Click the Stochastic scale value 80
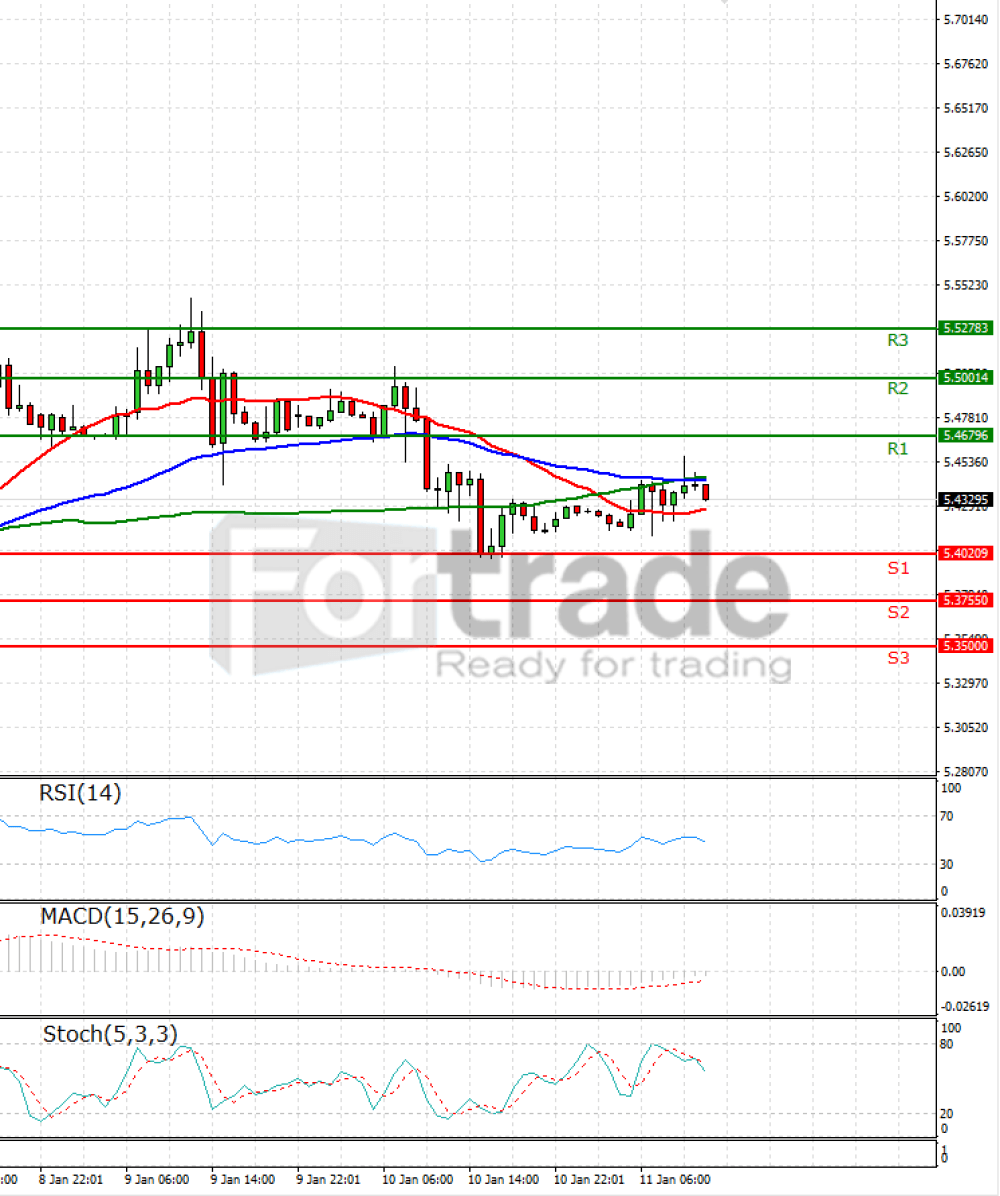 (947, 1044)
